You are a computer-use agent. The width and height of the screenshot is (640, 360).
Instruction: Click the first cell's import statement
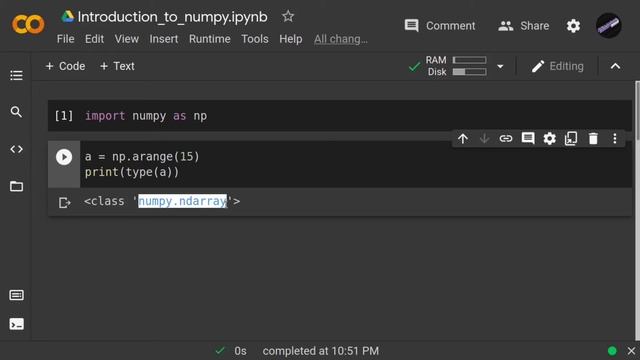tap(146, 116)
